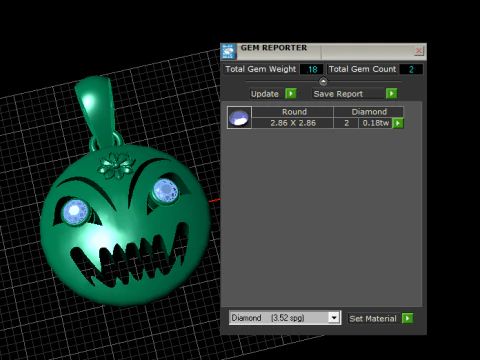The width and height of the screenshot is (480, 360).
Task: Click the green arrow beside Update
Action: (291, 94)
